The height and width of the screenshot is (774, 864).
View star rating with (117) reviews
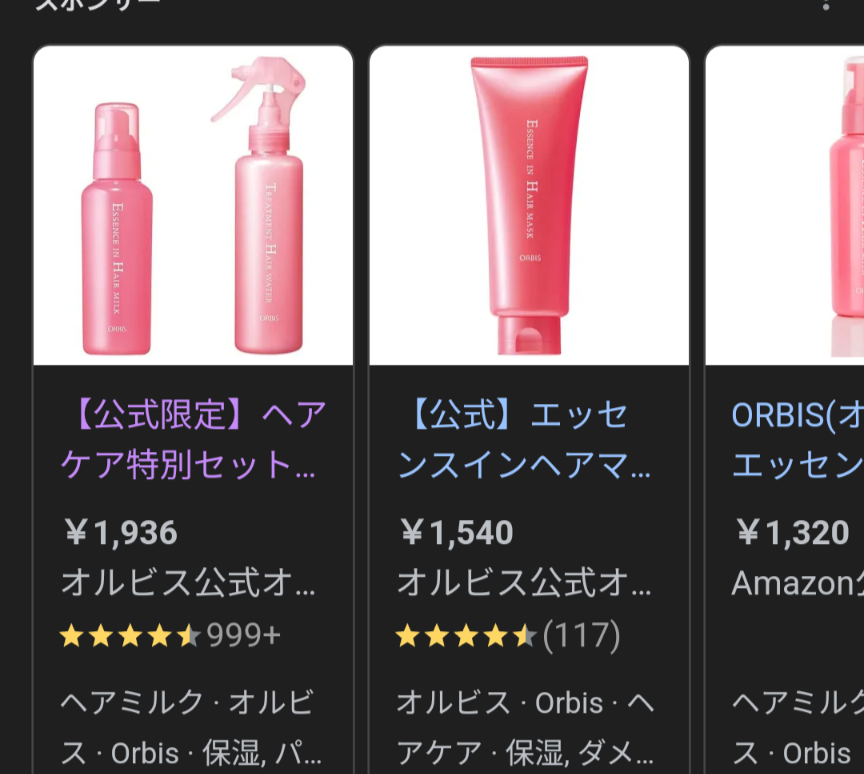tap(466, 635)
